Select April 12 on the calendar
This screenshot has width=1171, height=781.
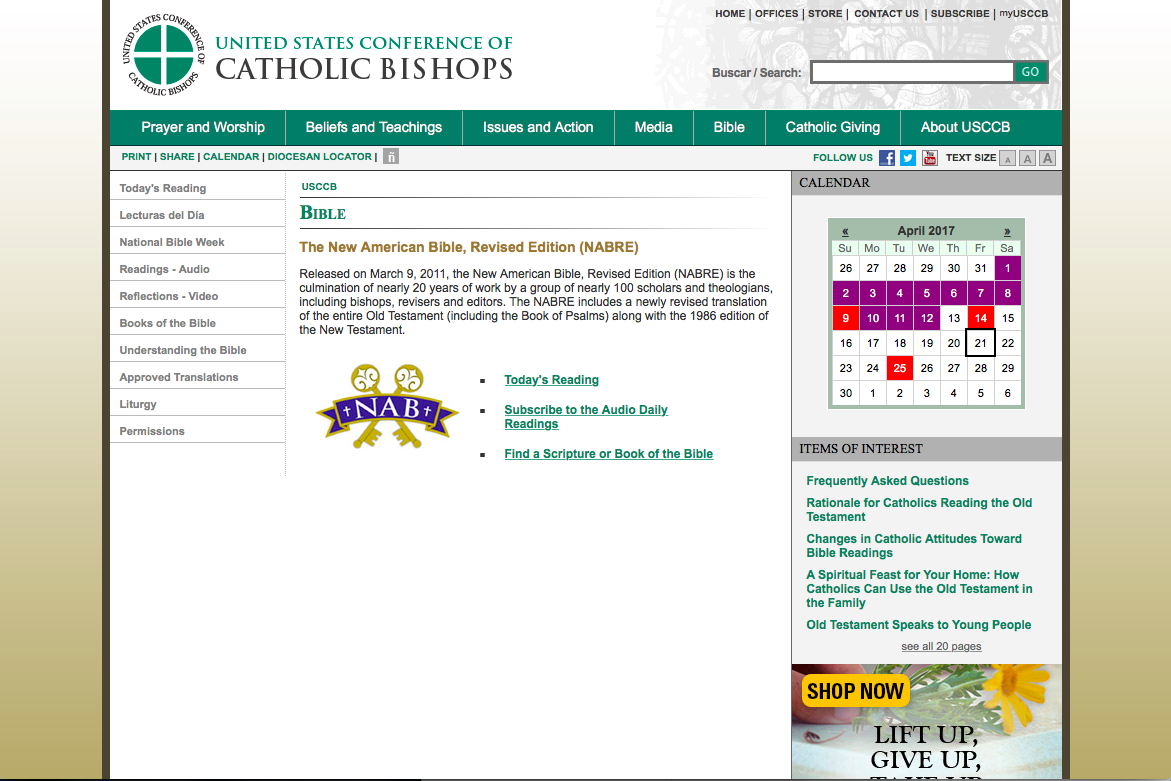tap(927, 318)
